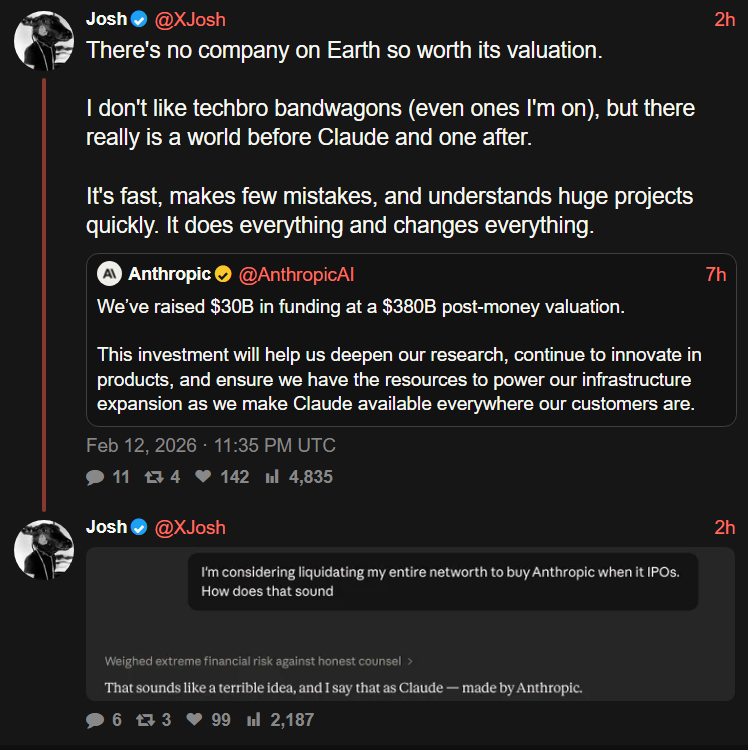Open the quoted Anthropic funding announcement post
748x750 pixels.
coord(410,358)
